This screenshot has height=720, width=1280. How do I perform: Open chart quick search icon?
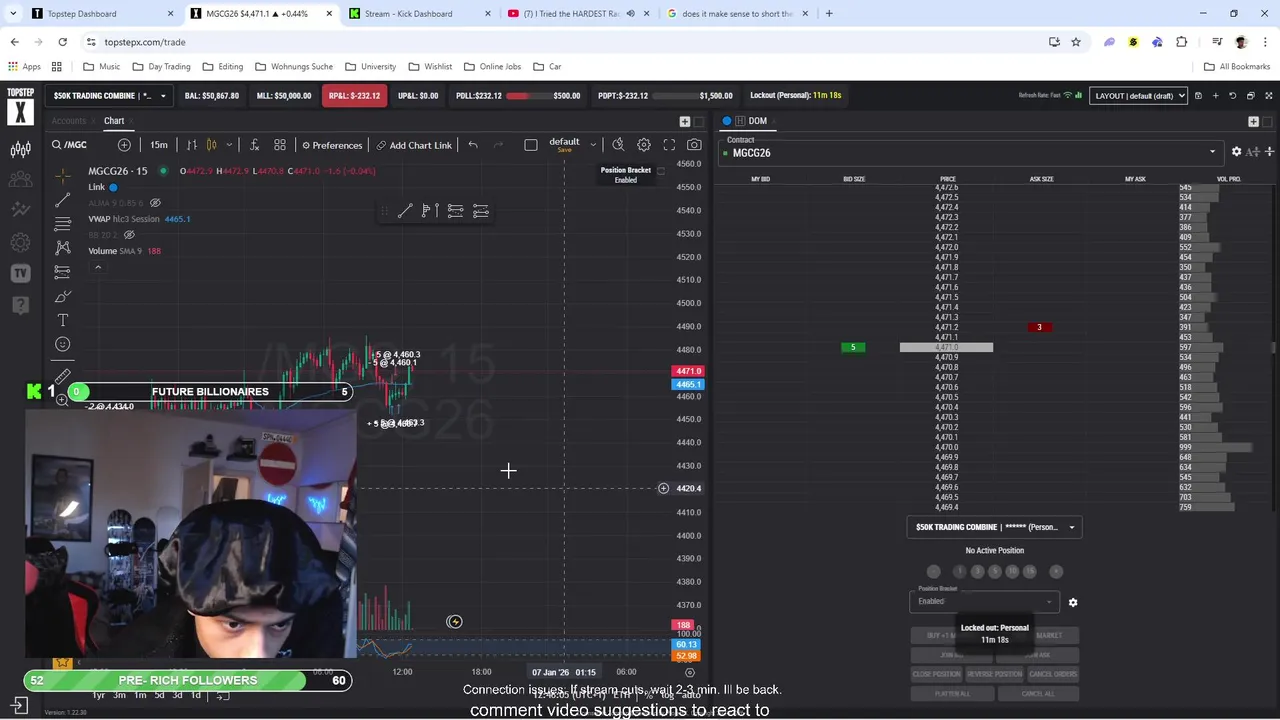(x=618, y=145)
